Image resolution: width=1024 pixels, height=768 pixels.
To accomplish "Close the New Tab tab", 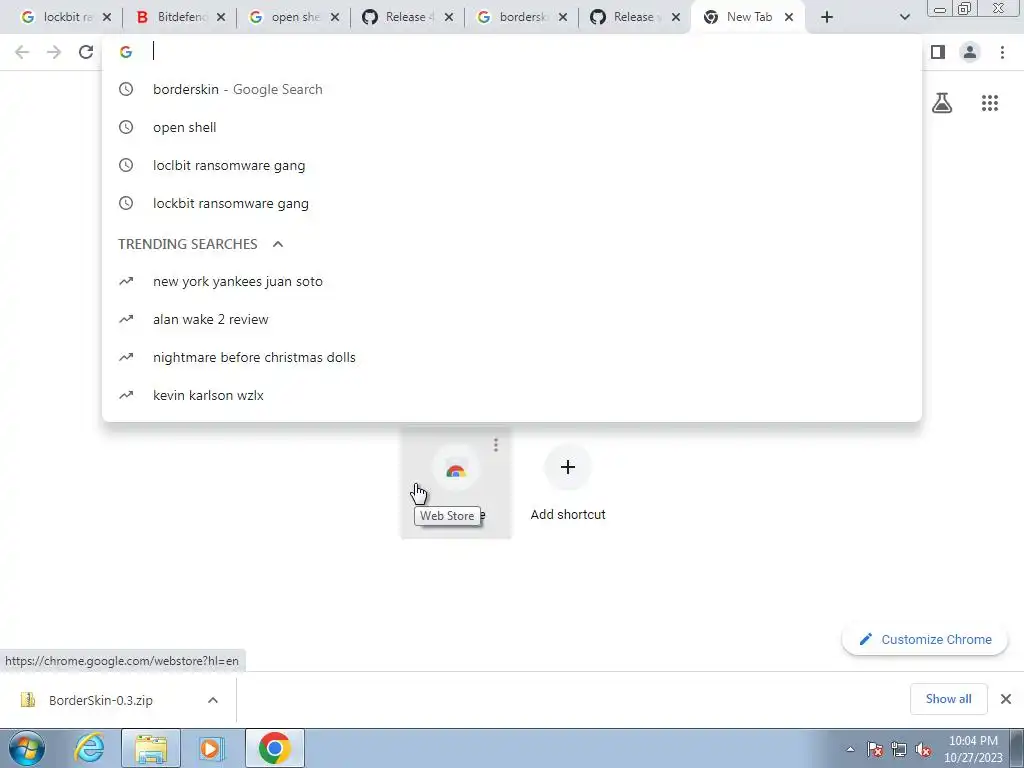I will point(789,18).
